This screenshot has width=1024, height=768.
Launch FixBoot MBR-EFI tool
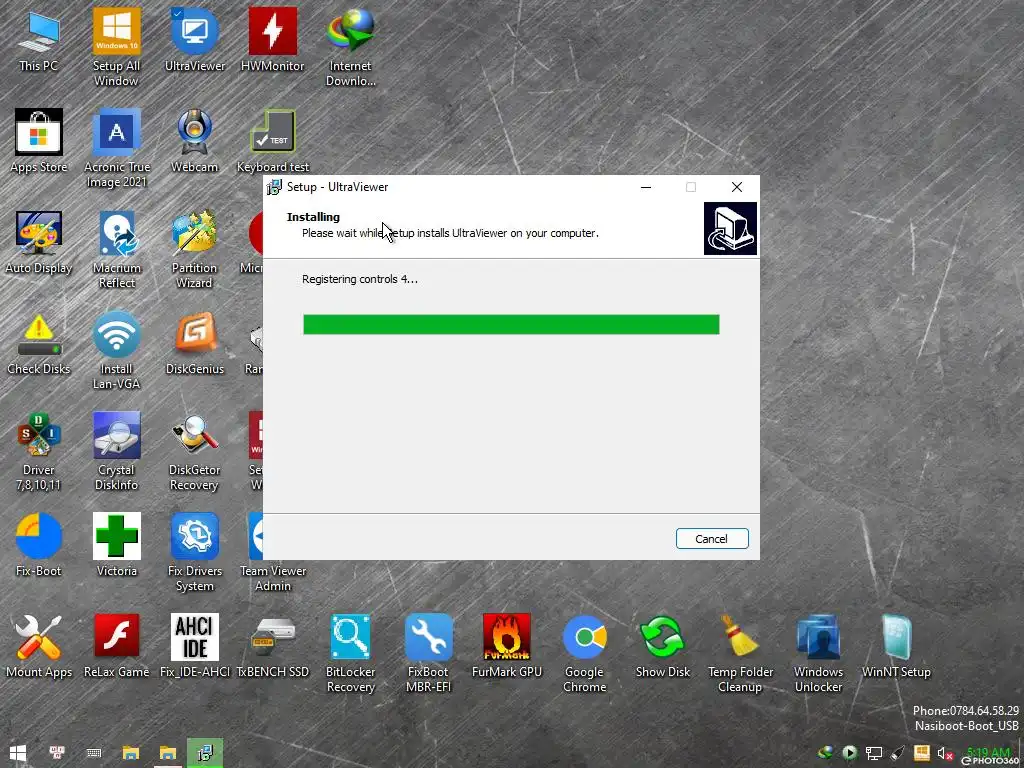pos(428,654)
